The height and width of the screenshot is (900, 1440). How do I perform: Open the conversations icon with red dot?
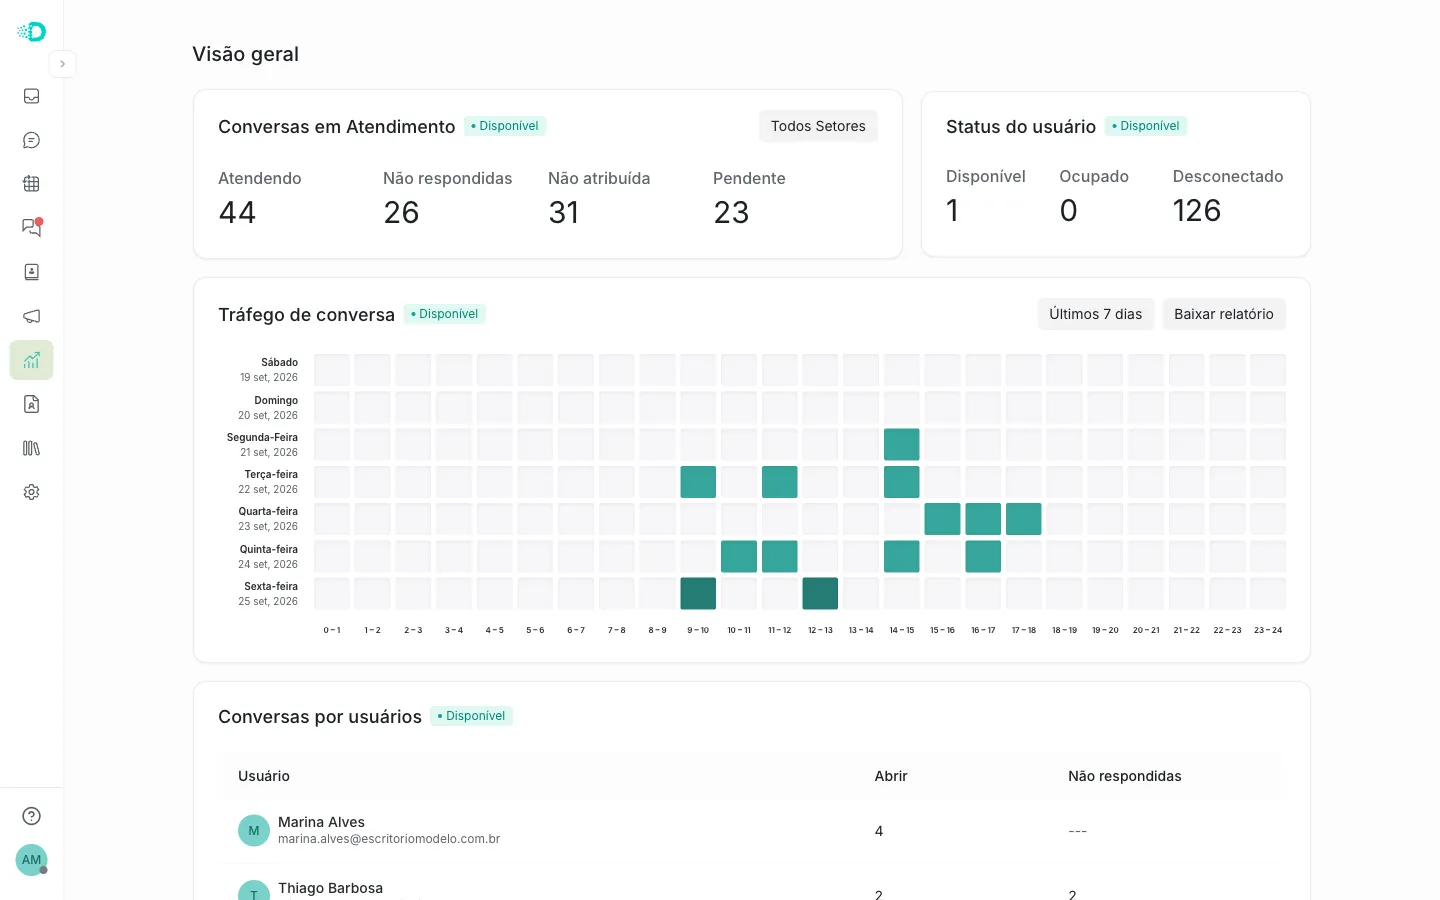(31, 228)
